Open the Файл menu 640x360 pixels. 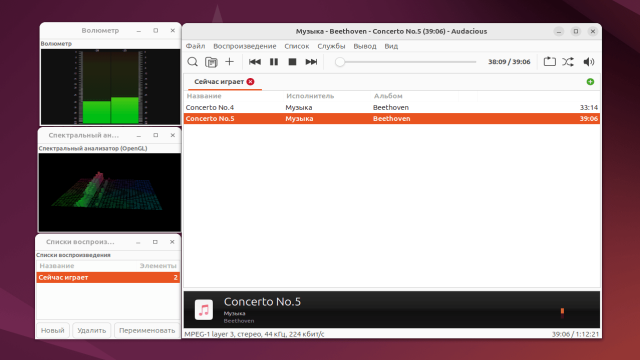196,46
